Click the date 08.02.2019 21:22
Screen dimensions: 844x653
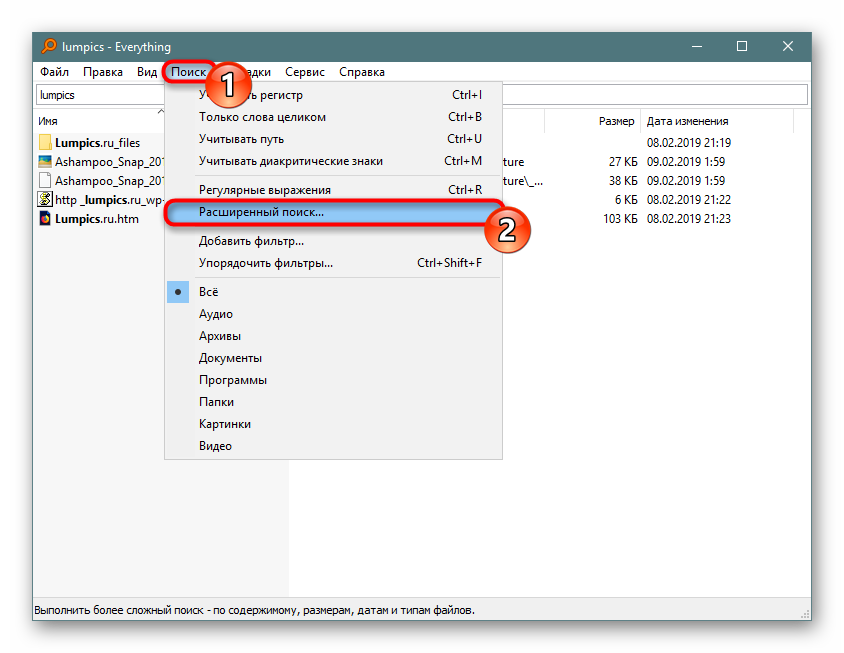[x=689, y=200]
